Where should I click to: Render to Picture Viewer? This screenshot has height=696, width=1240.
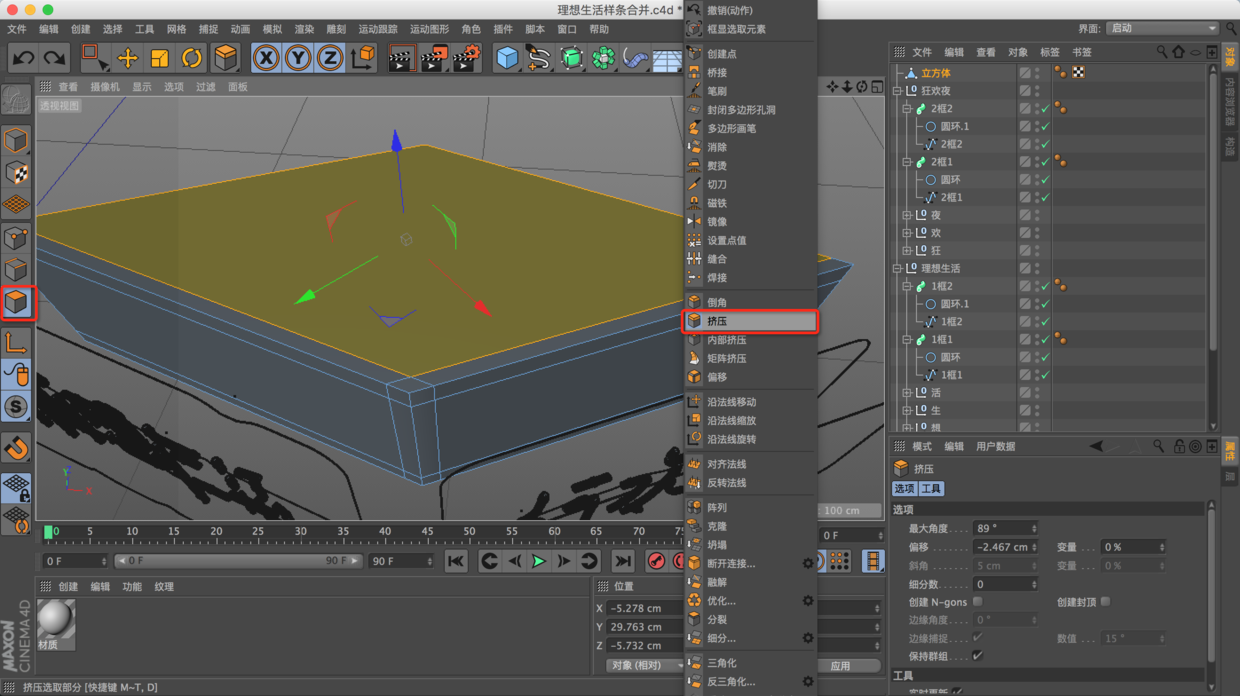click(x=434, y=58)
